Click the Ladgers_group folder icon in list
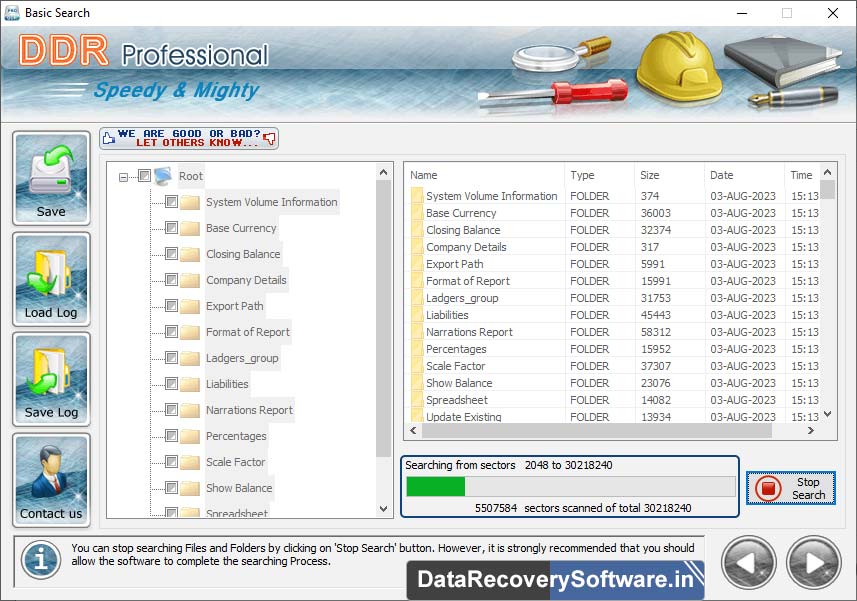Screen dimensions: 857x601 416,298
